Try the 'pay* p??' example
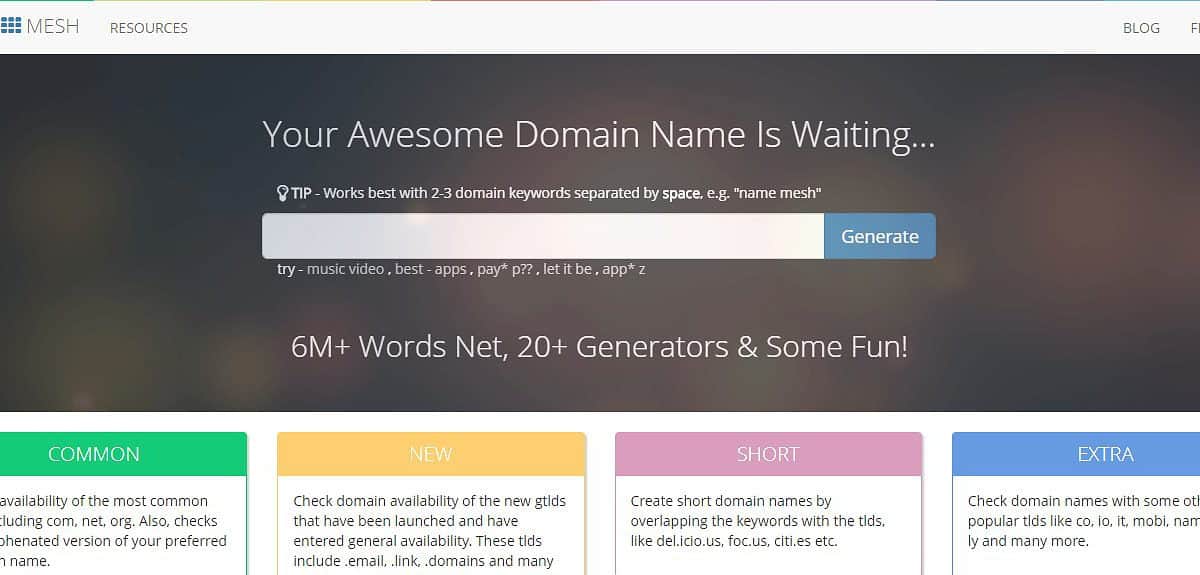 (x=506, y=269)
